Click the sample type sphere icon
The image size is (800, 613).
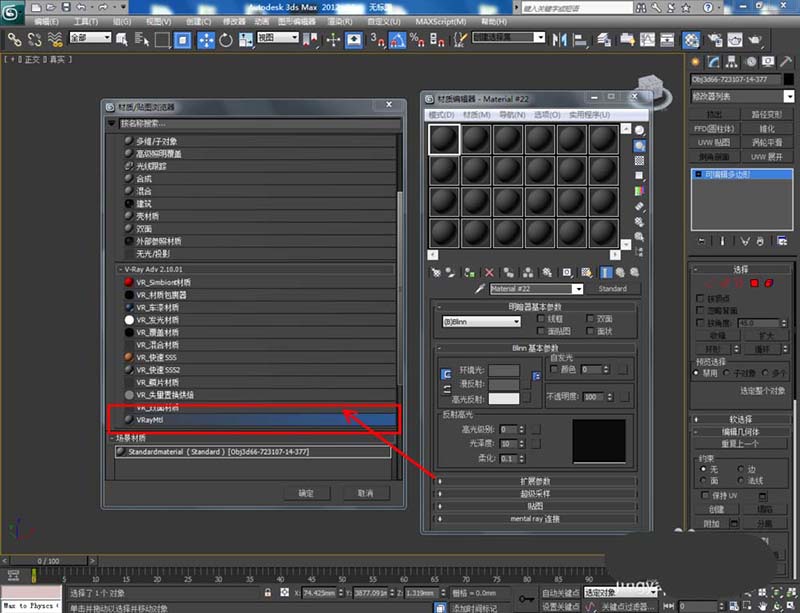[x=640, y=130]
